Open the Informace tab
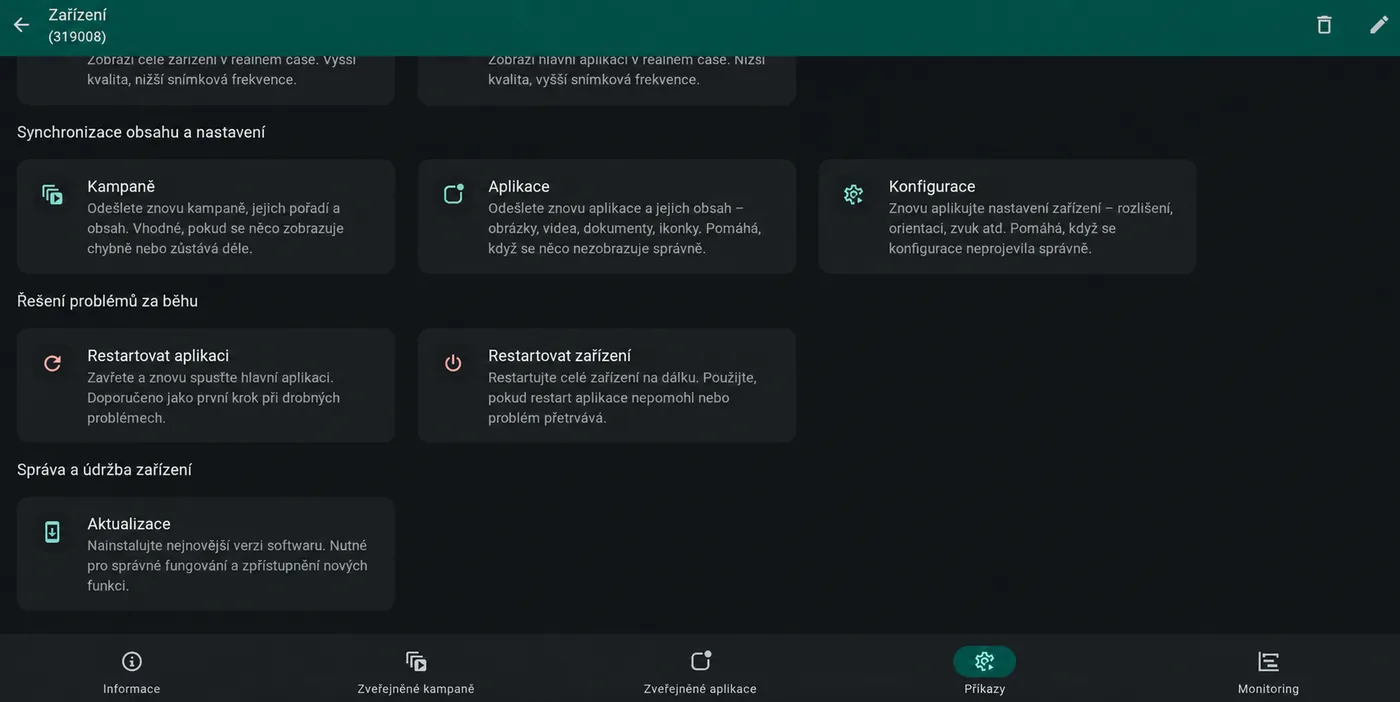 131,672
